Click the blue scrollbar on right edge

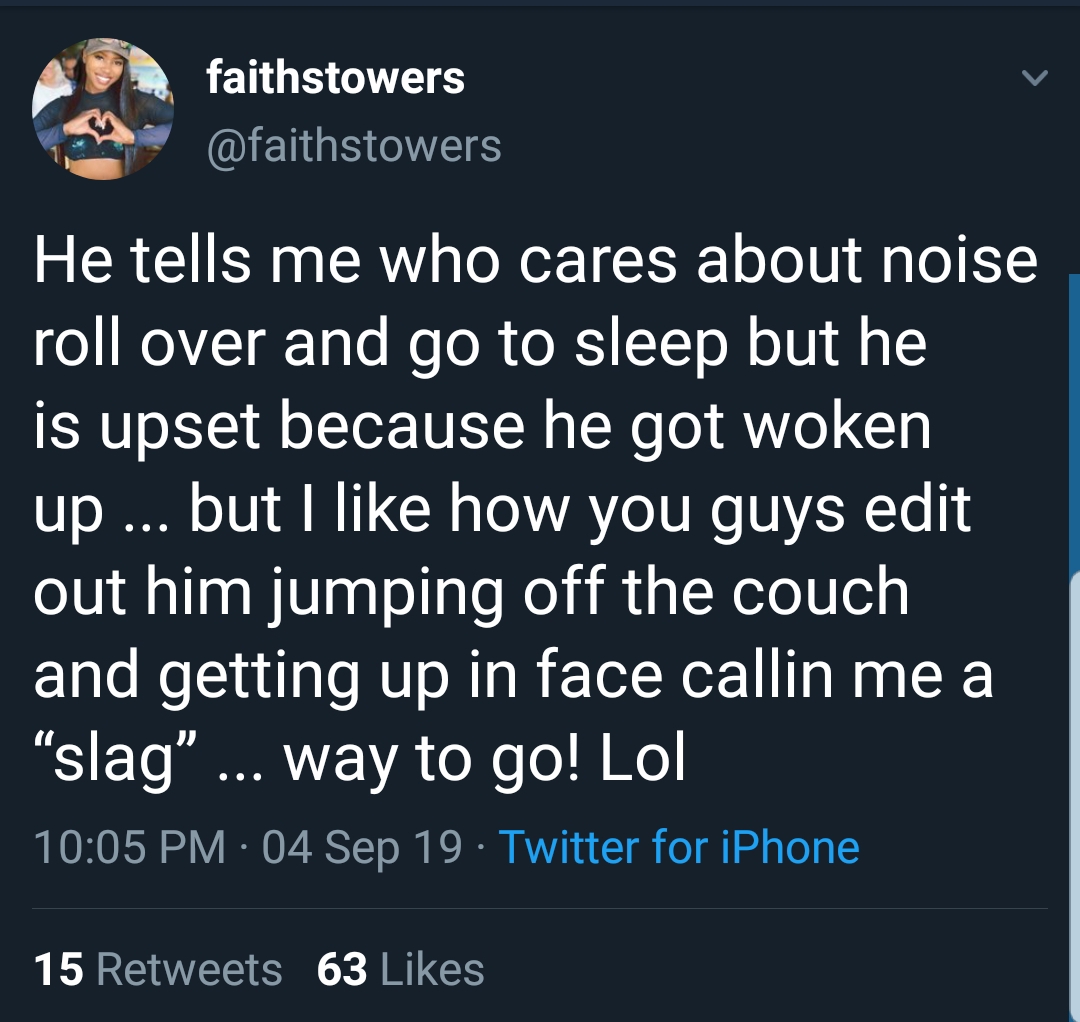tap(1074, 424)
